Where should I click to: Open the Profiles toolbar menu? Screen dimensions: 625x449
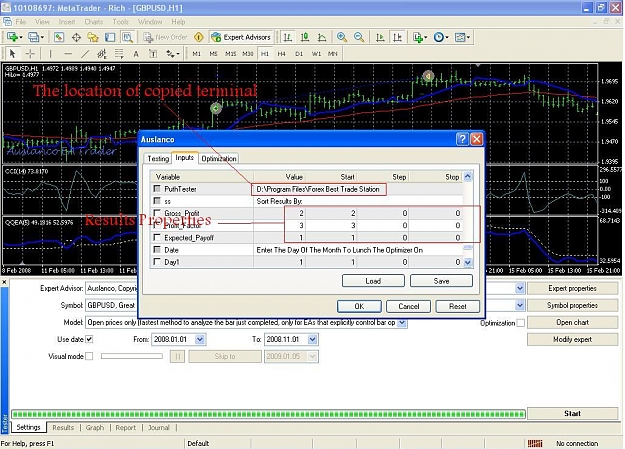coord(36,37)
